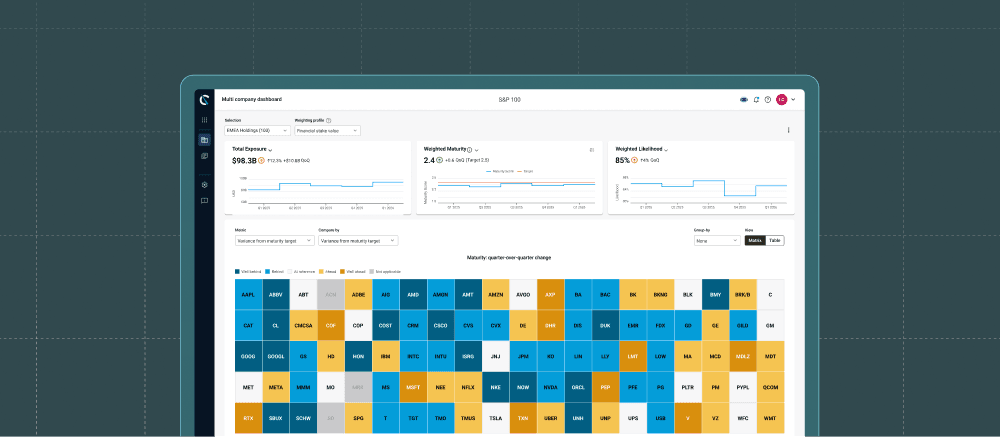This screenshot has width=1000, height=437.
Task: Open the Group by dropdown showing None
Action: [717, 241]
